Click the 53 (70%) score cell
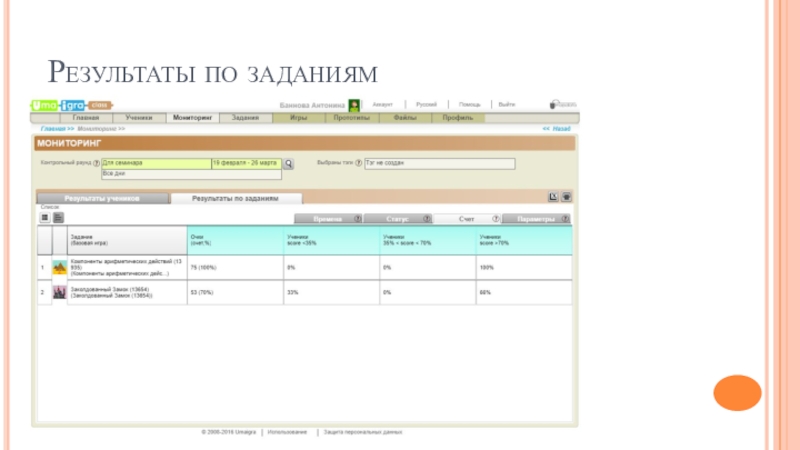The height and width of the screenshot is (450, 800). point(235,292)
